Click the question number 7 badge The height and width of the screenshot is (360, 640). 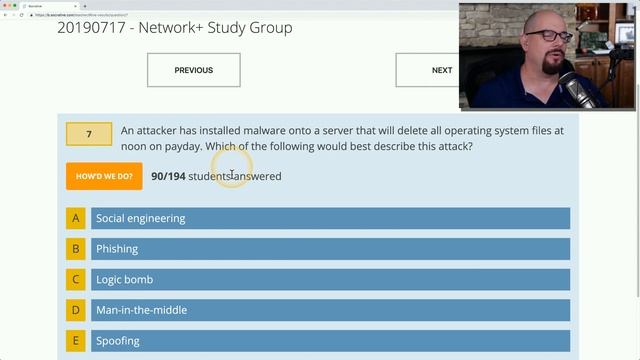(x=89, y=134)
